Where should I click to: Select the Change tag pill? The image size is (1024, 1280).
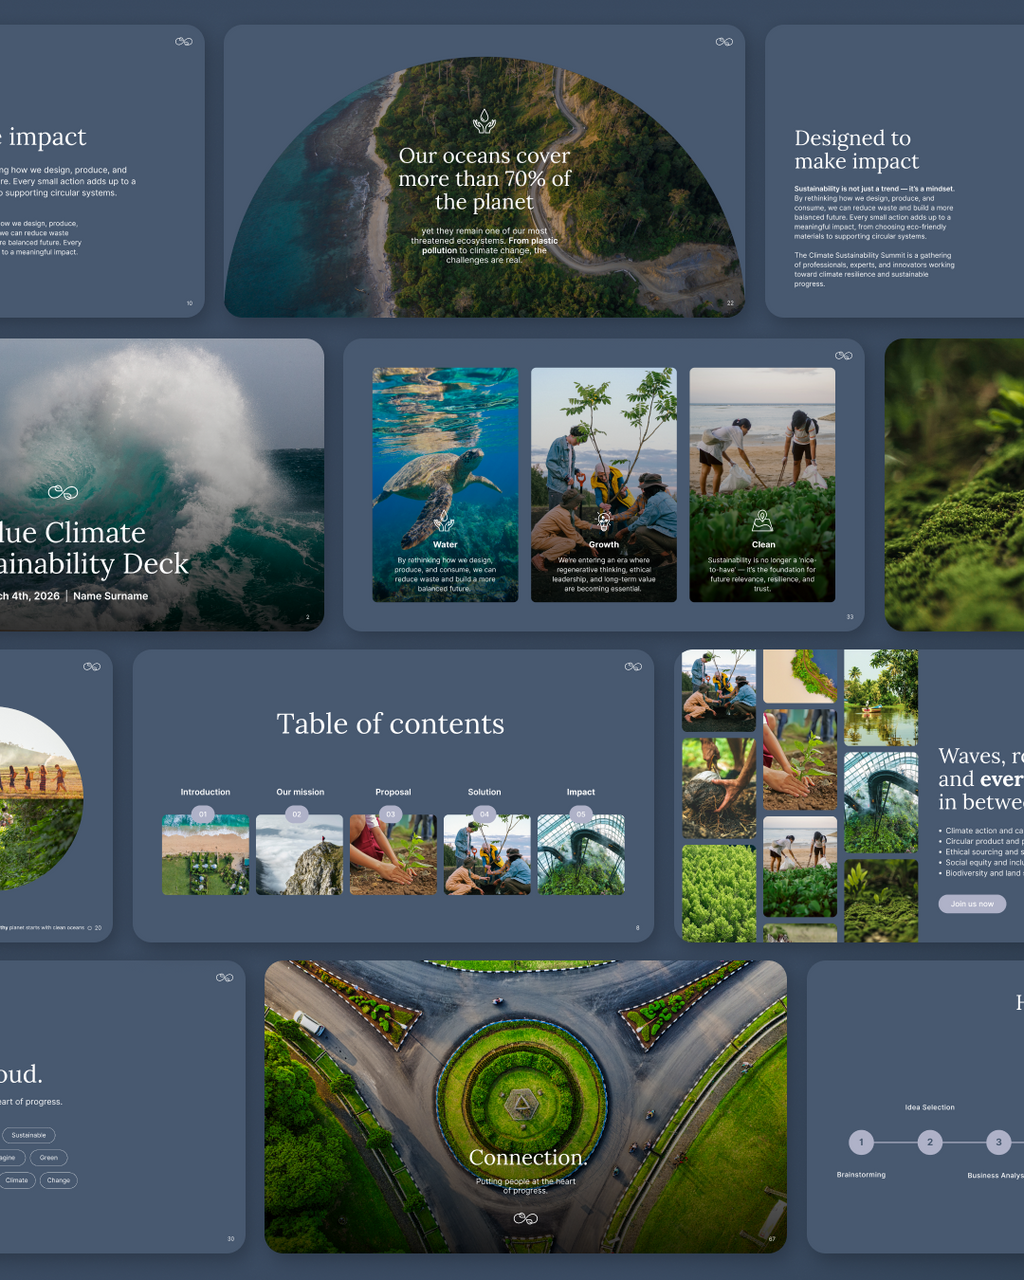(x=59, y=1180)
